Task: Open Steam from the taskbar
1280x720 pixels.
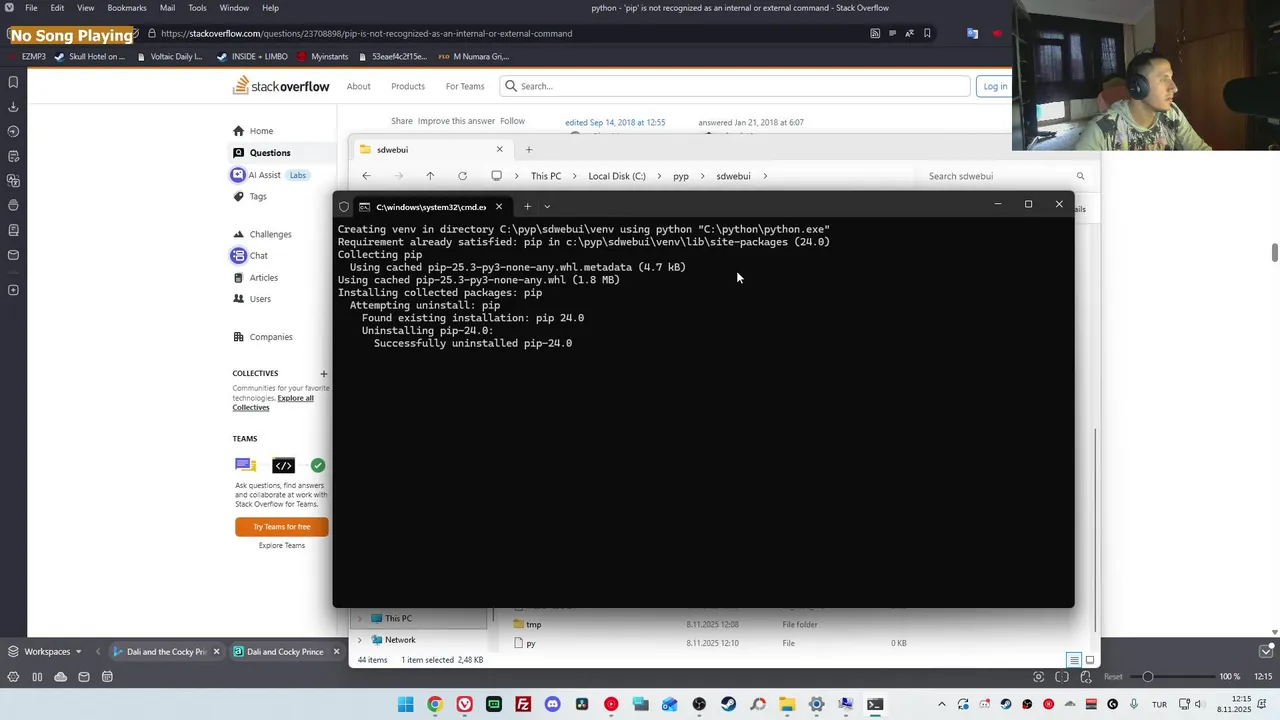Action: [x=728, y=704]
